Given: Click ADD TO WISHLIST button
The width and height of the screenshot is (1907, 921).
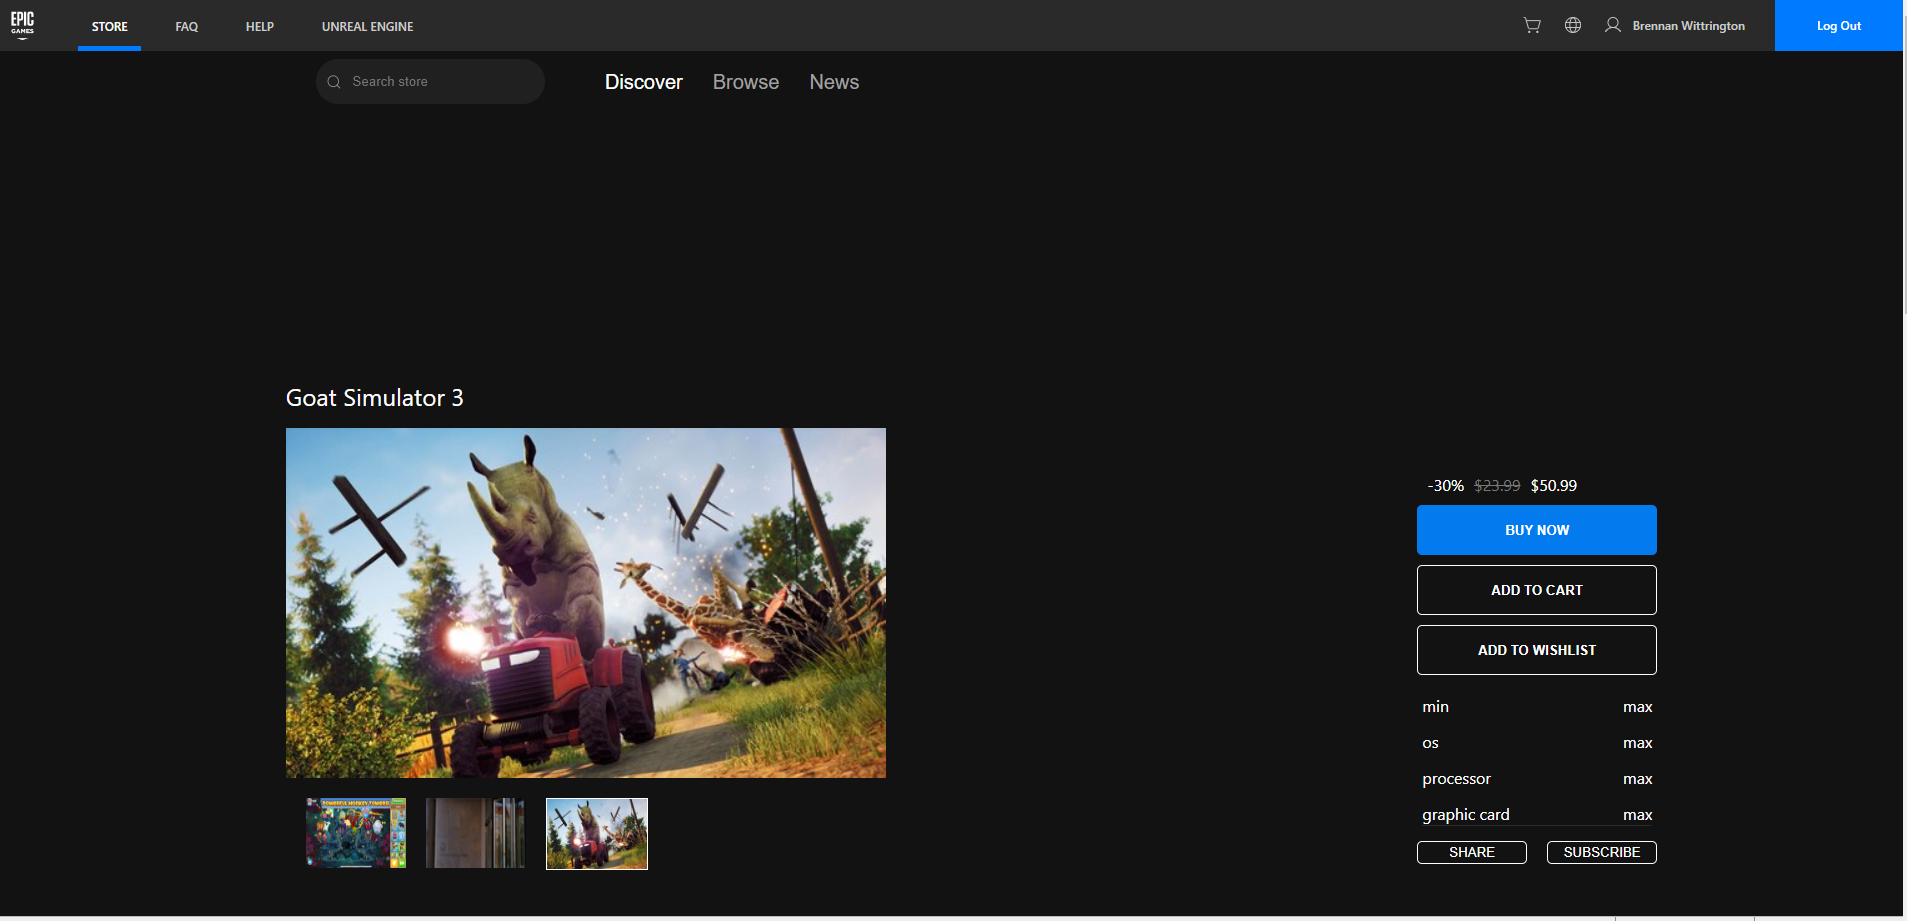Looking at the screenshot, I should point(1537,650).
